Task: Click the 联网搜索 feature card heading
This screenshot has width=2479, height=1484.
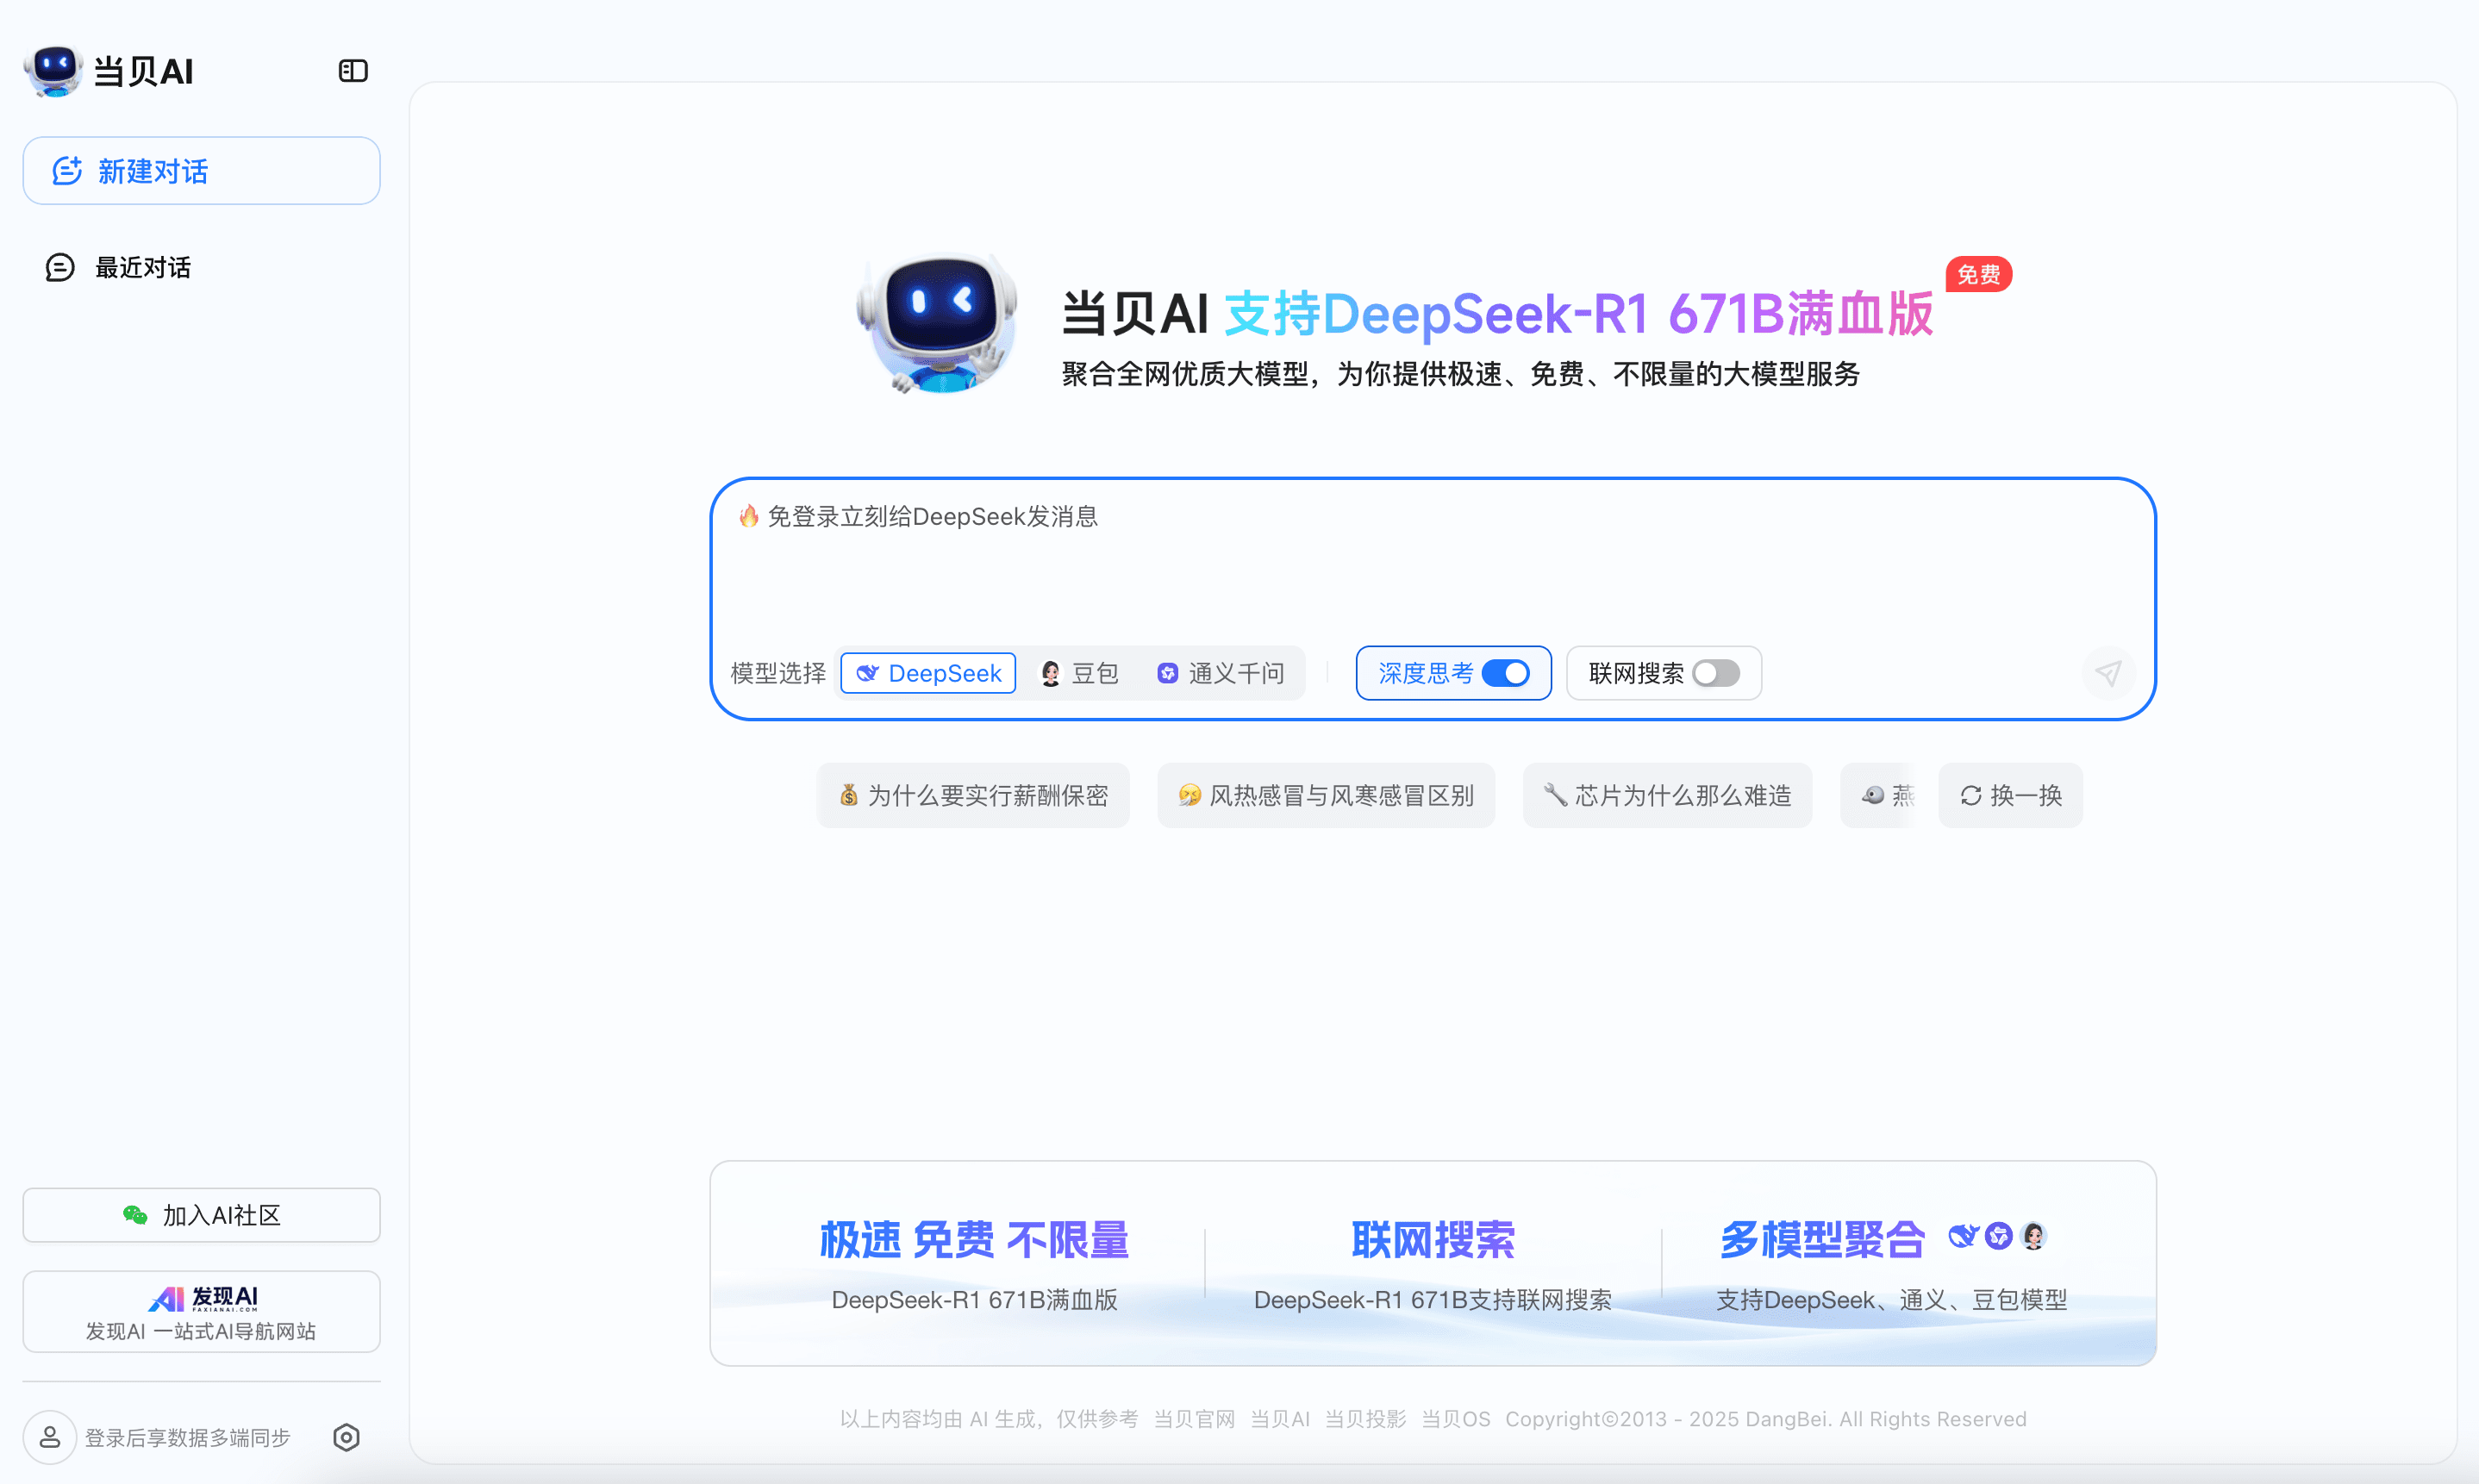Action: (1433, 1240)
